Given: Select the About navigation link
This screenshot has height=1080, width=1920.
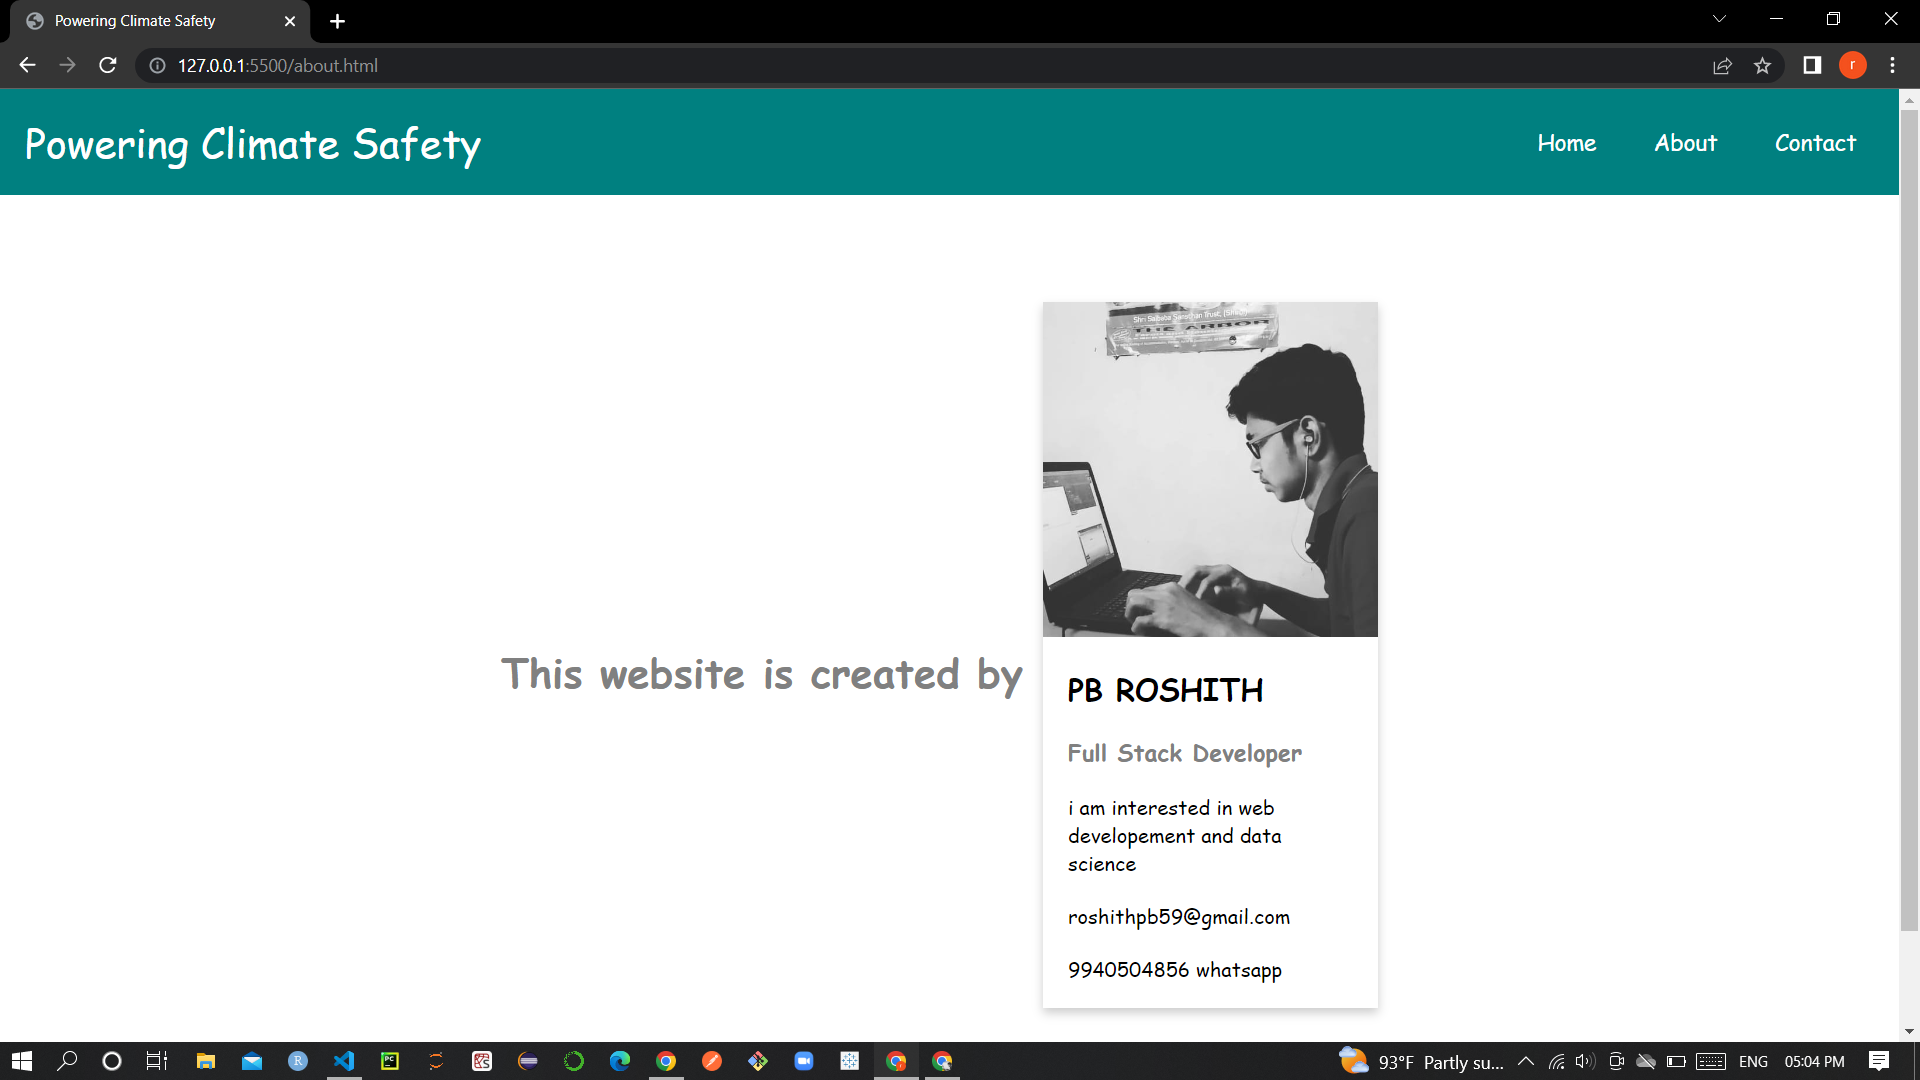Looking at the screenshot, I should [1685, 142].
